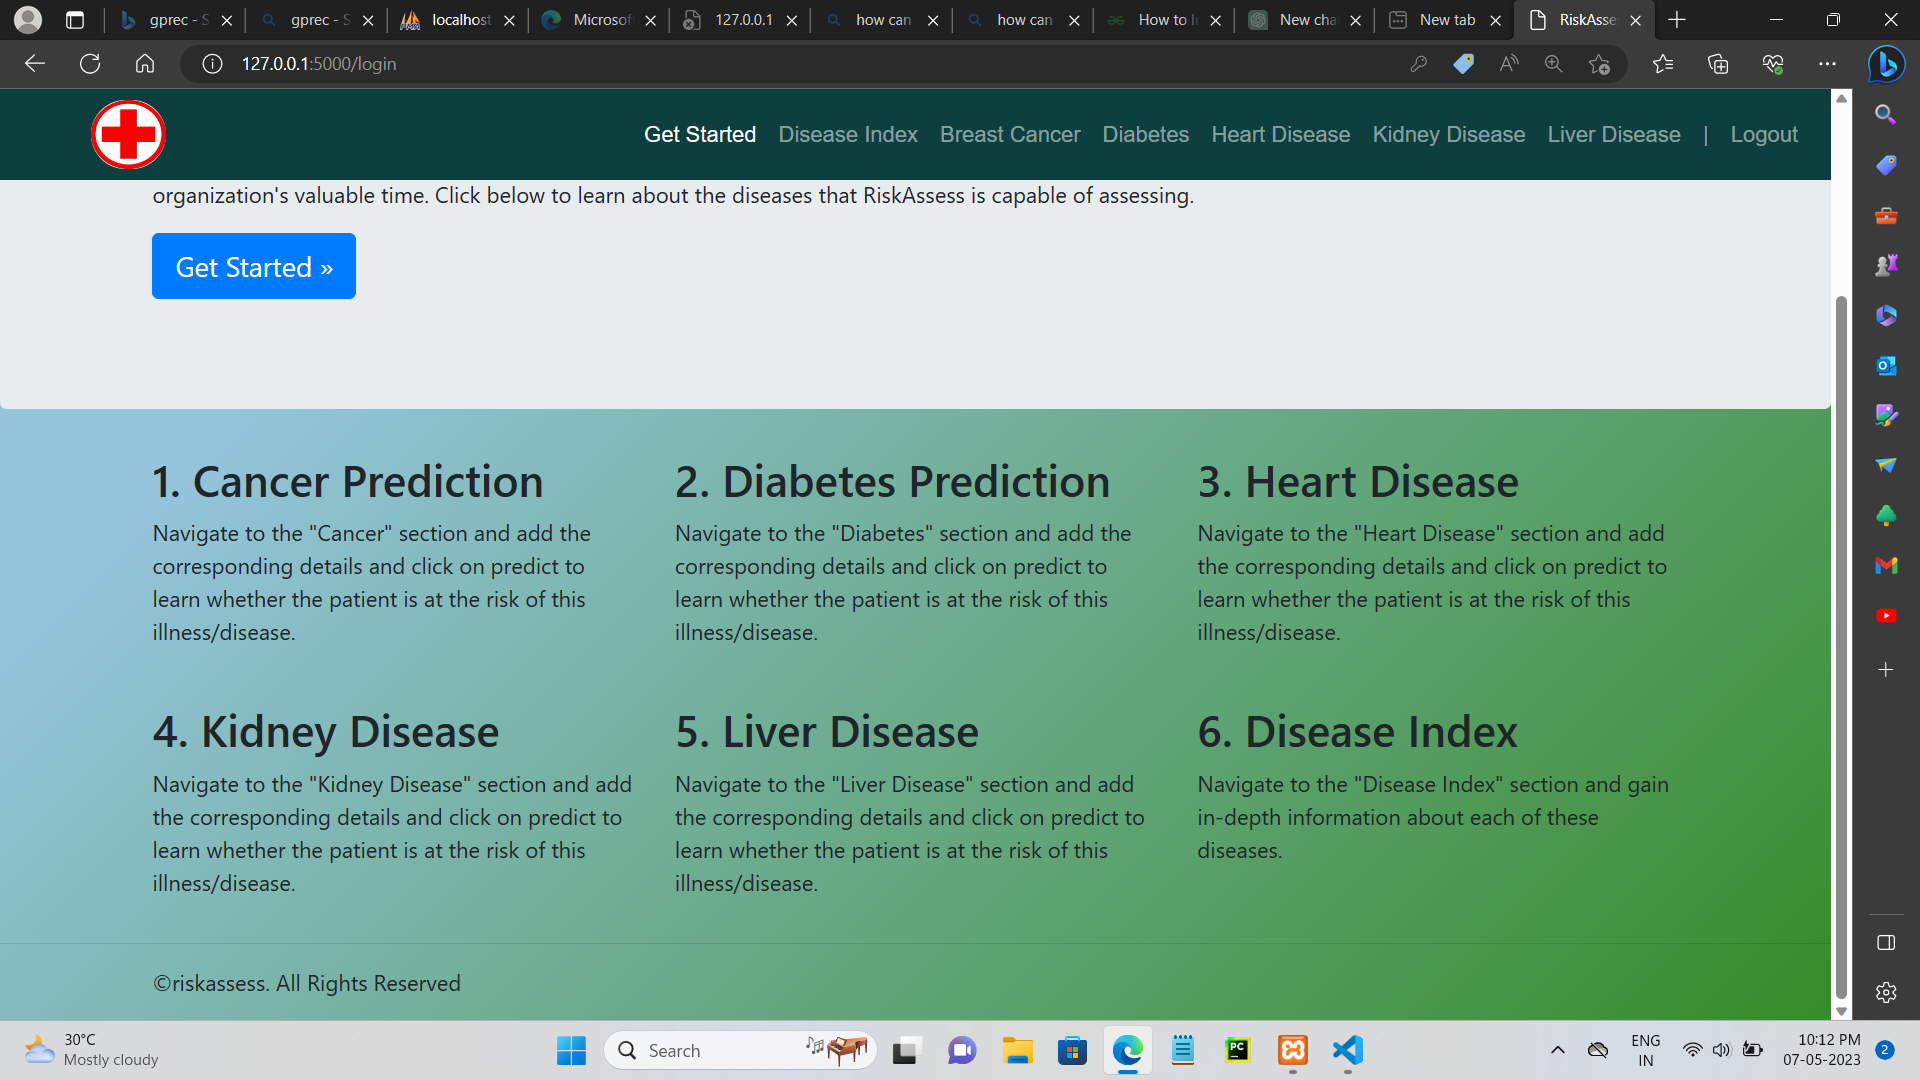Open the saved password key icon
Image resolution: width=1920 pixels, height=1080 pixels.
pyautogui.click(x=1418, y=64)
